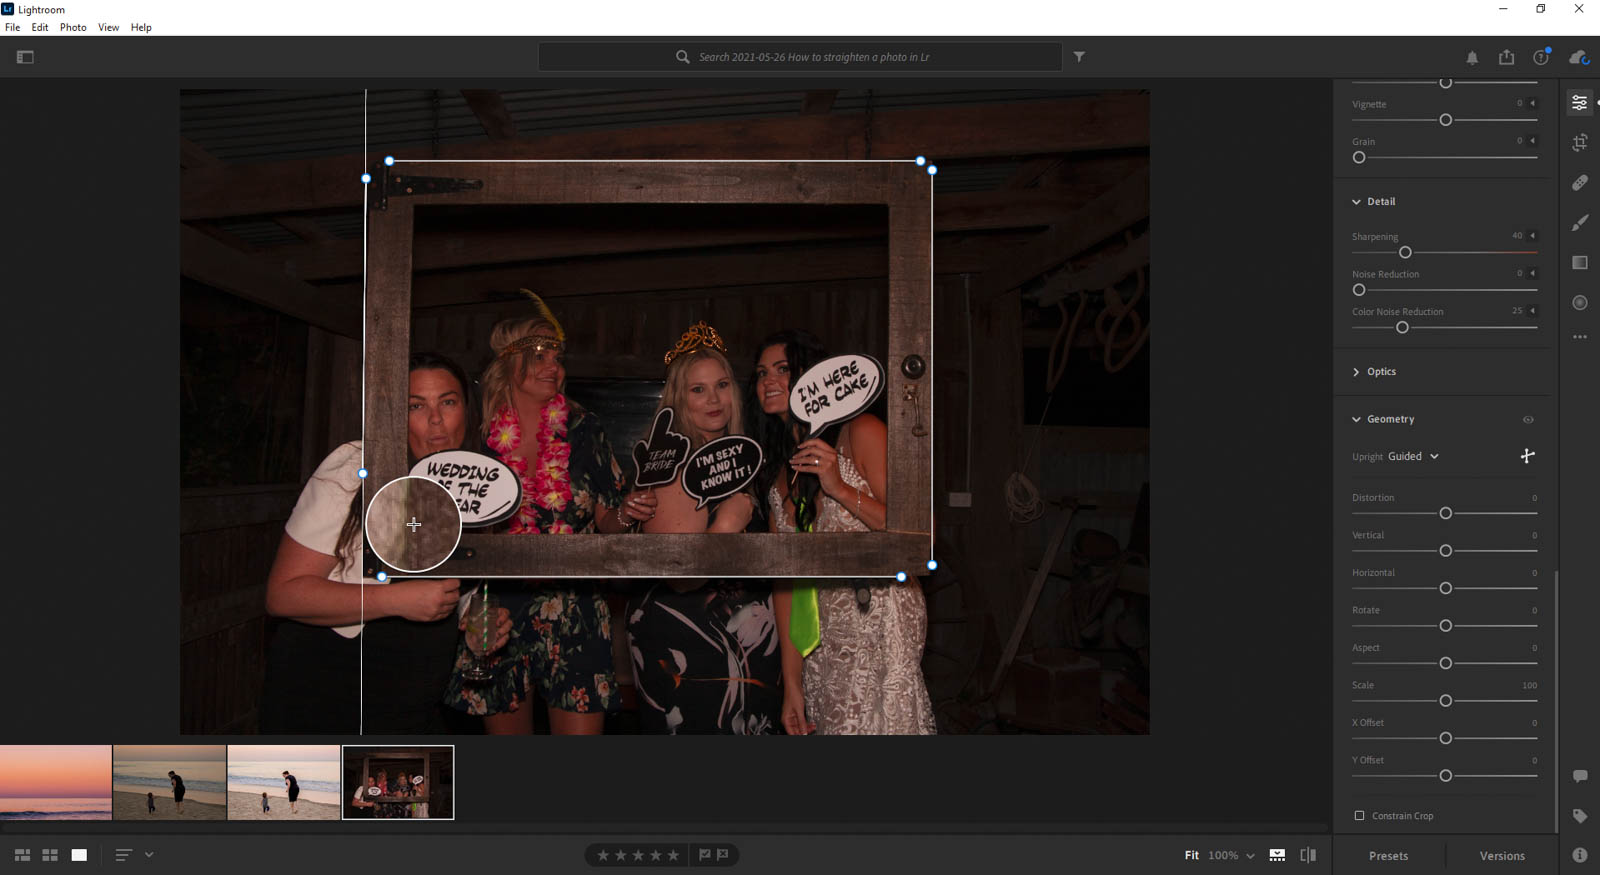Image resolution: width=1600 pixels, height=875 pixels.
Task: Open the Photo menu
Action: (x=73, y=27)
